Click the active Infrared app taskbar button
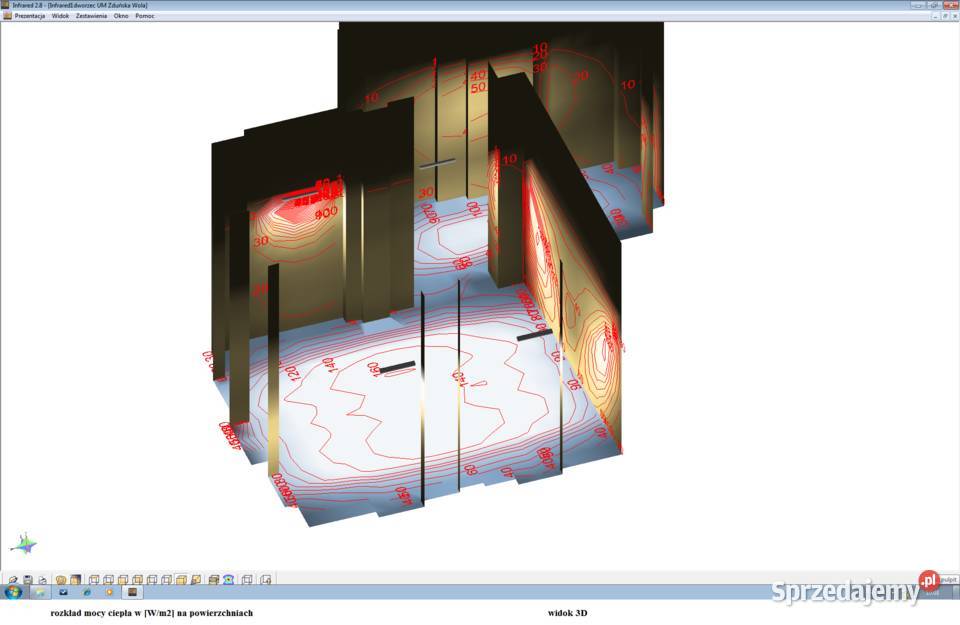The height and width of the screenshot is (625, 960). point(132,592)
